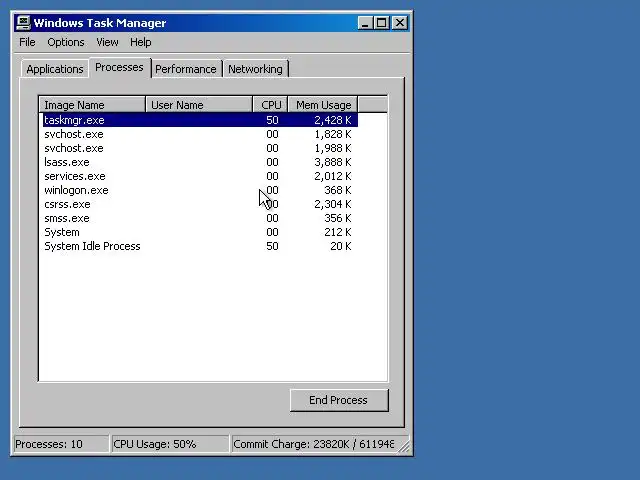Select the winlogon.exe process
Image resolution: width=640 pixels, height=480 pixels.
point(200,190)
